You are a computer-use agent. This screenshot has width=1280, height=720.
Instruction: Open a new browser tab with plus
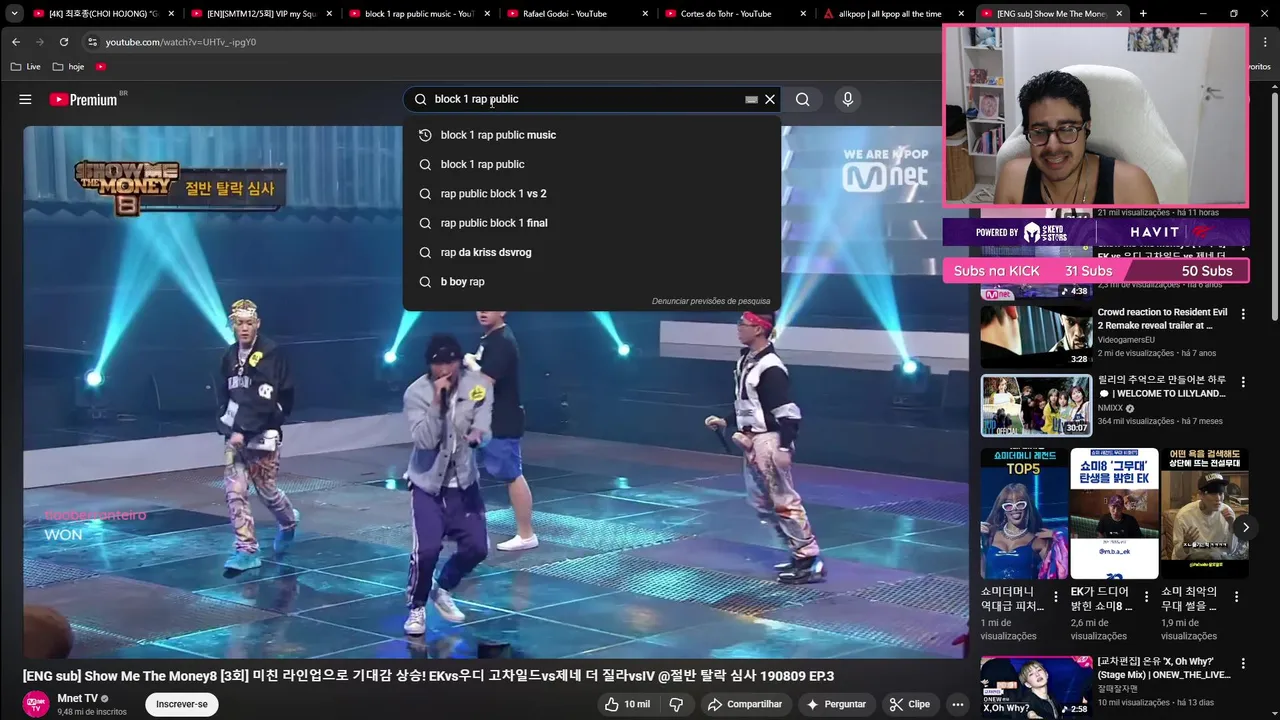pos(1143,14)
